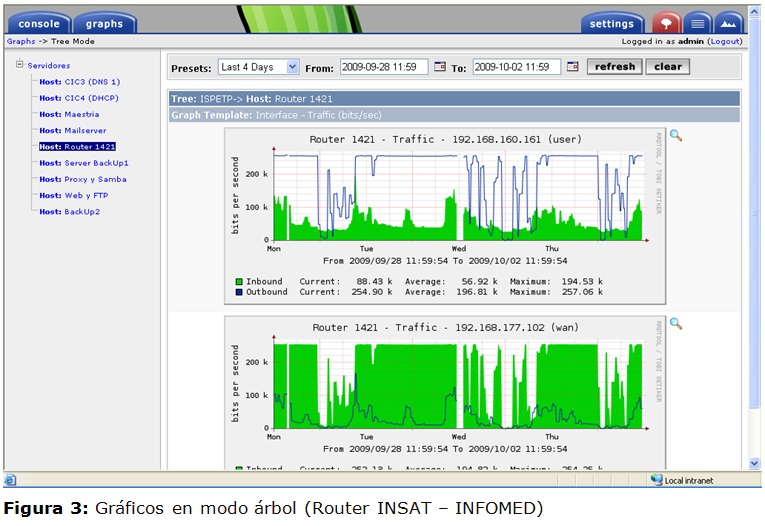Click the Logout link
765x526 pixels.
[x=725, y=42]
